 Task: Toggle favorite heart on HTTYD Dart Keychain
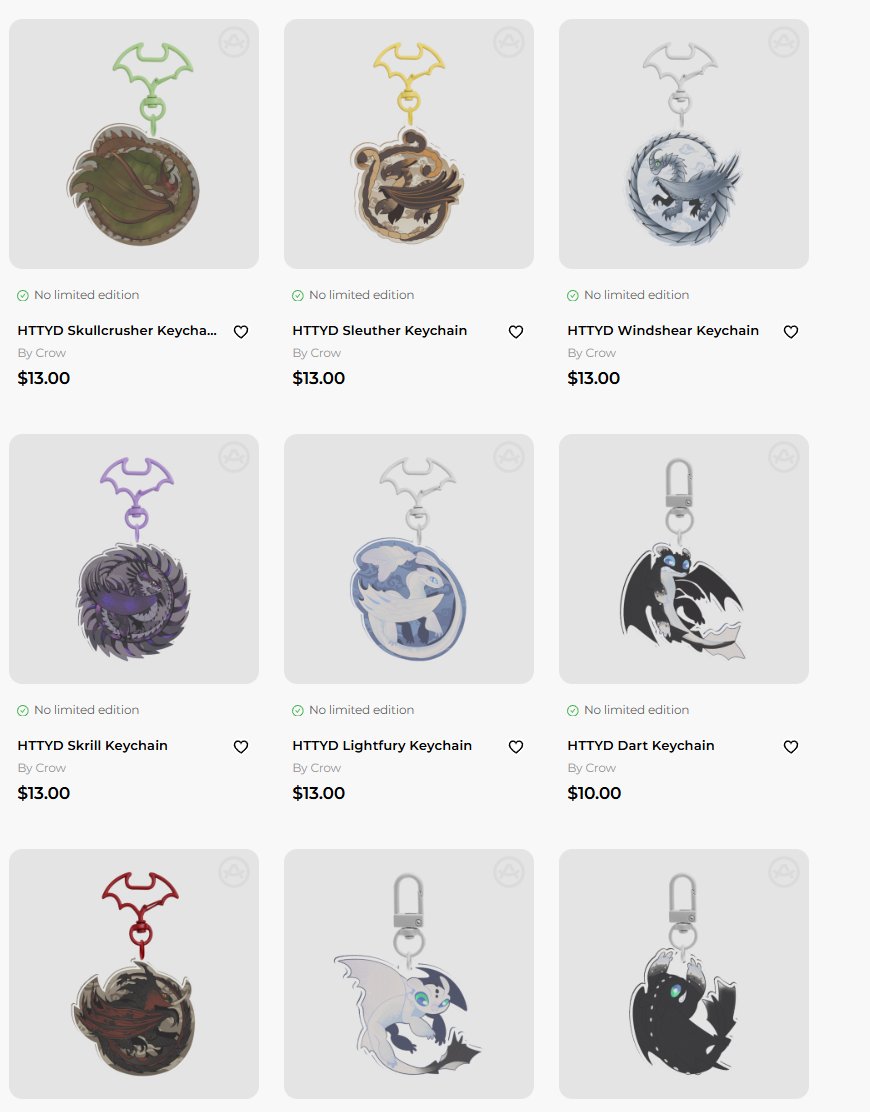pyautogui.click(x=791, y=746)
